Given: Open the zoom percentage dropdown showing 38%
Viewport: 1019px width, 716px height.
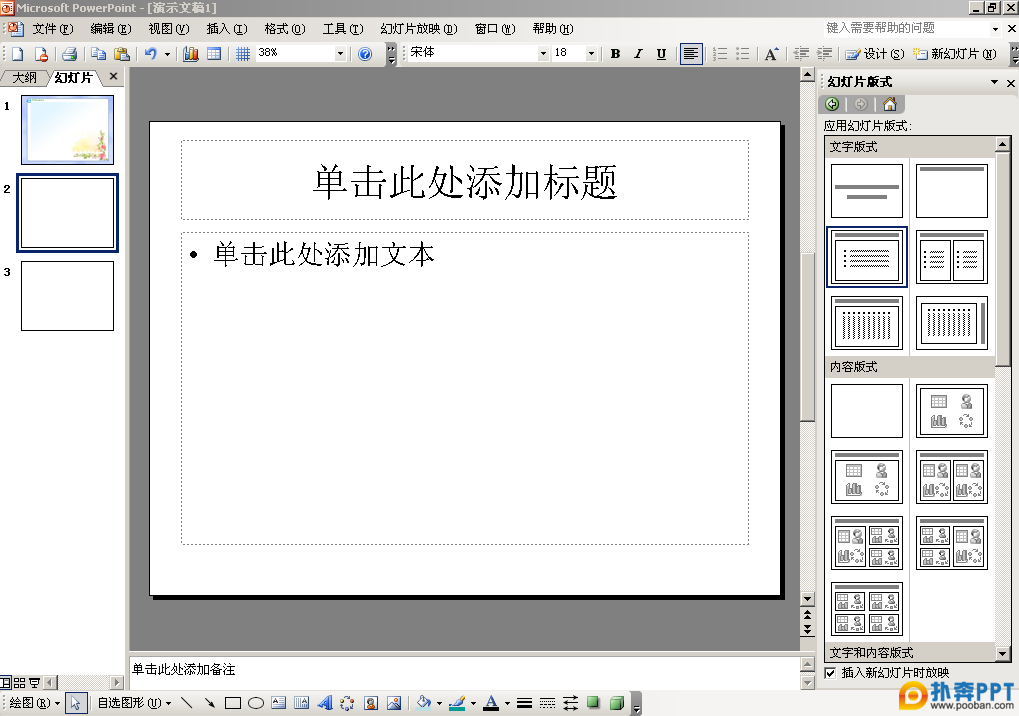Looking at the screenshot, I should tap(340, 54).
